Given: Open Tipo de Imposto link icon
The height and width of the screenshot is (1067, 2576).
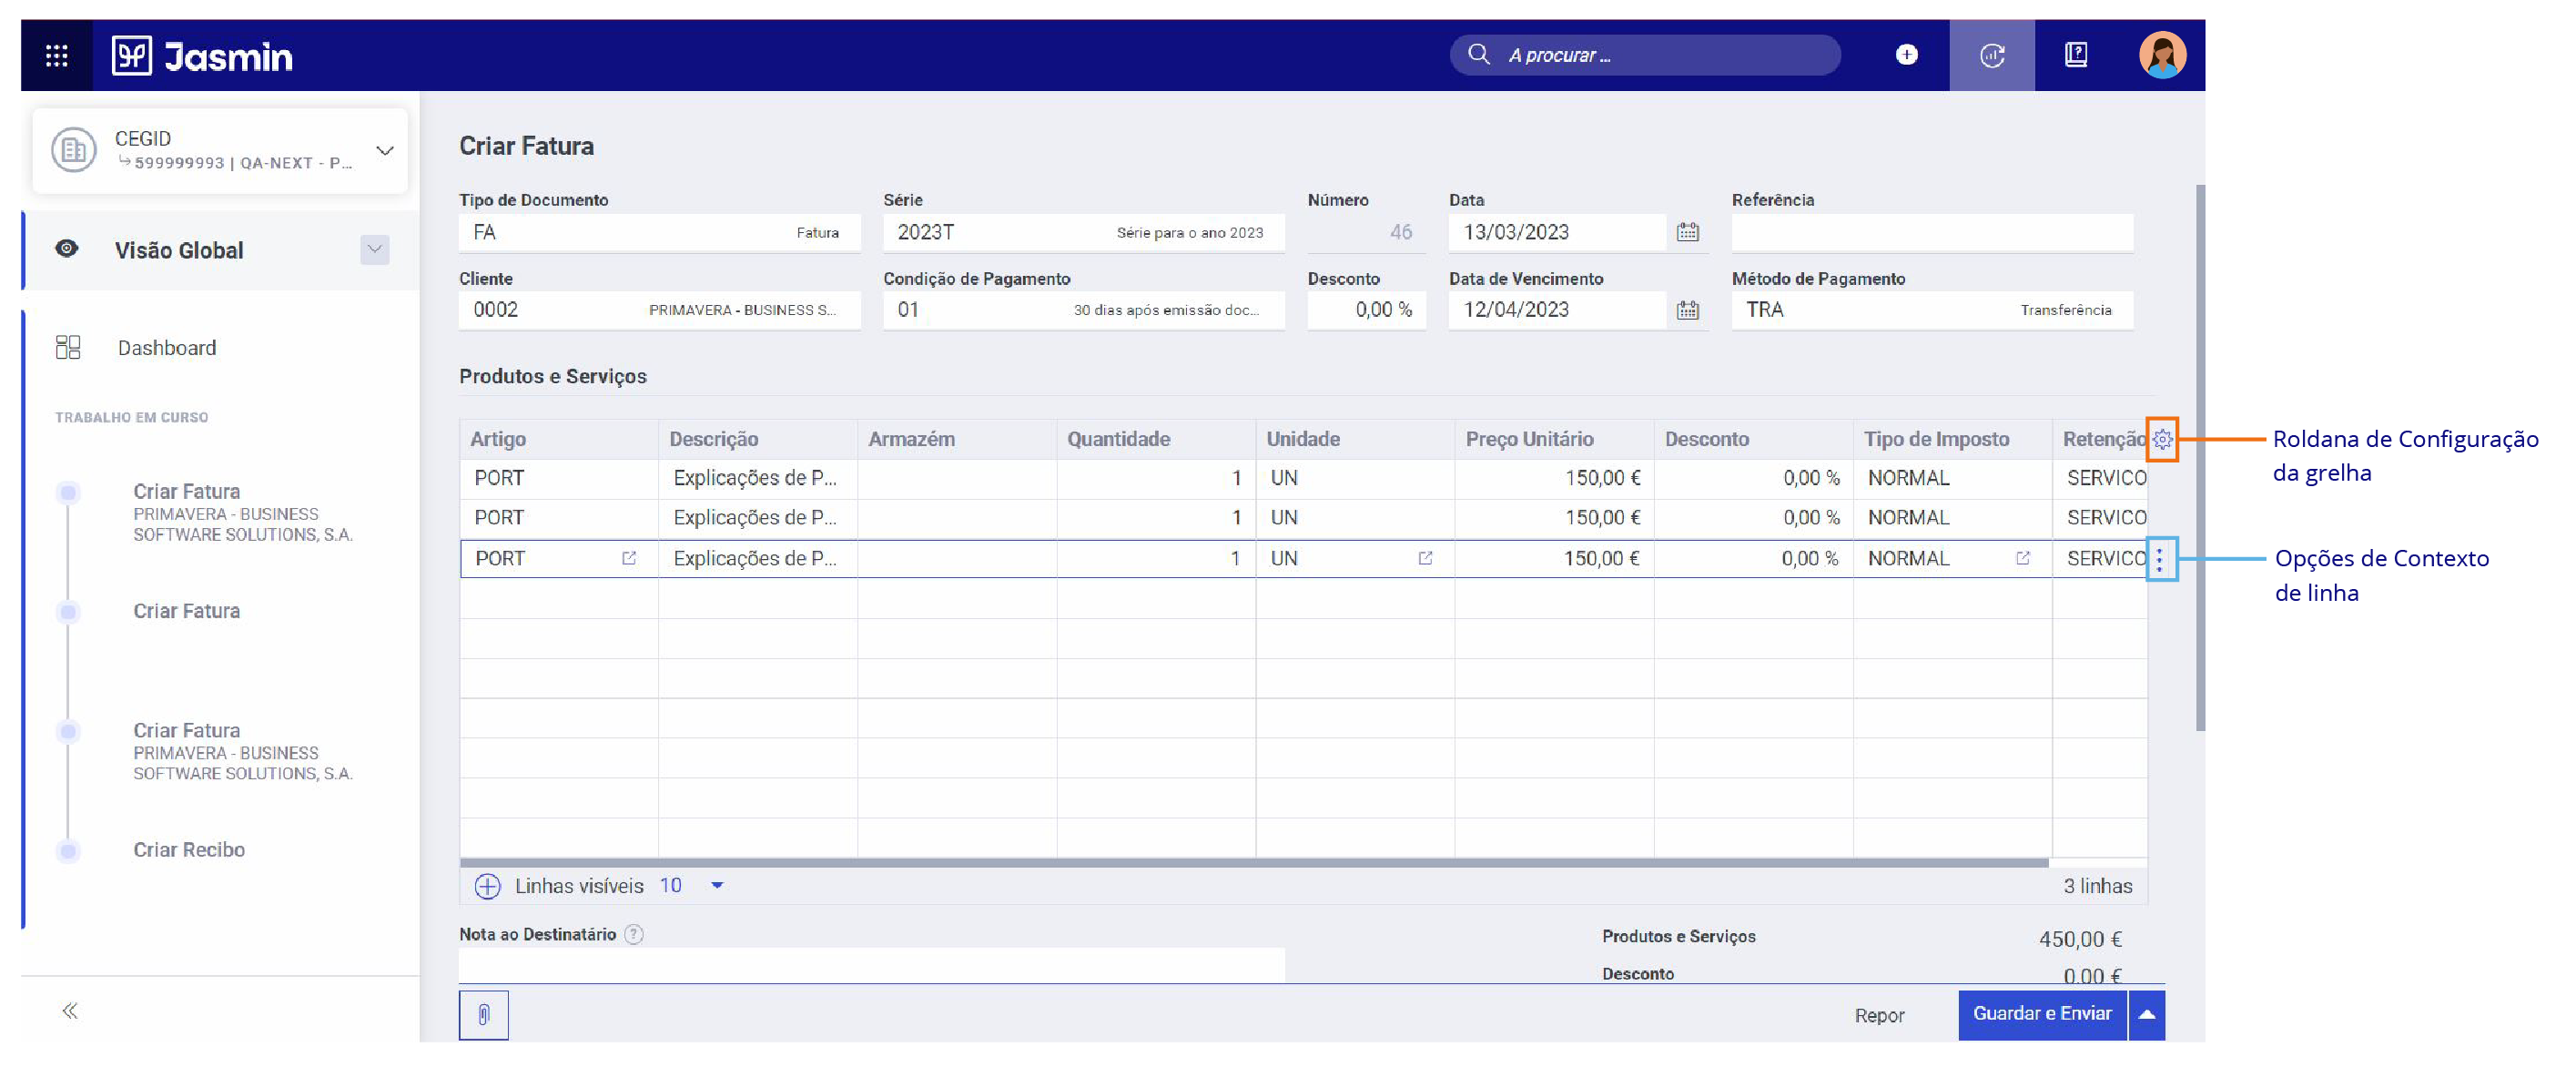Looking at the screenshot, I should (2022, 558).
